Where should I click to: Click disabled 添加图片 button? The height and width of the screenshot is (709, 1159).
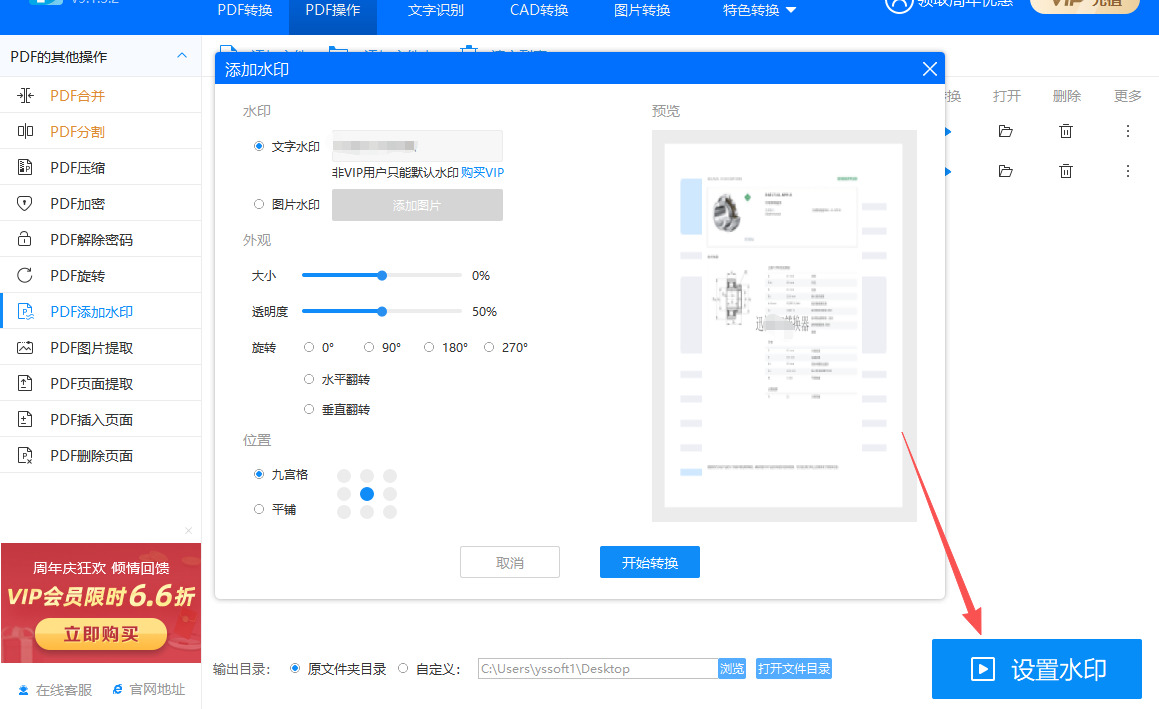[418, 205]
